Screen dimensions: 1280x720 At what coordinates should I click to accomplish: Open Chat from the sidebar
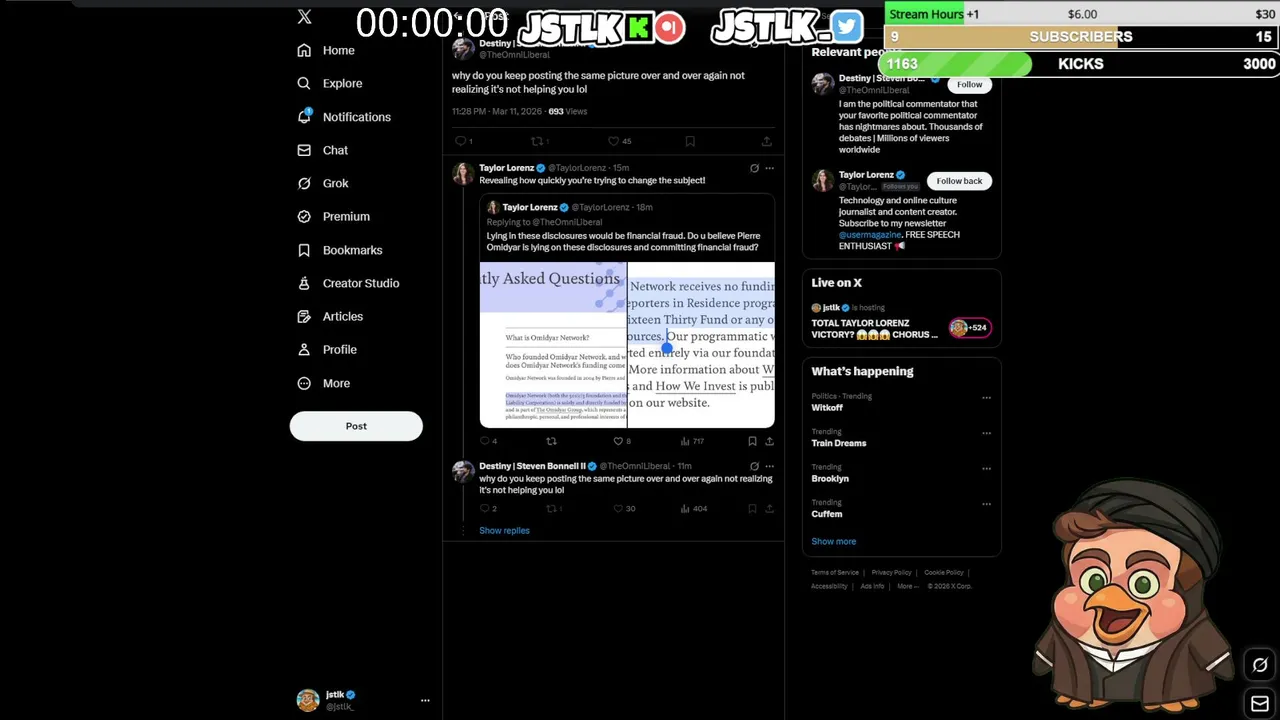[x=322, y=150]
